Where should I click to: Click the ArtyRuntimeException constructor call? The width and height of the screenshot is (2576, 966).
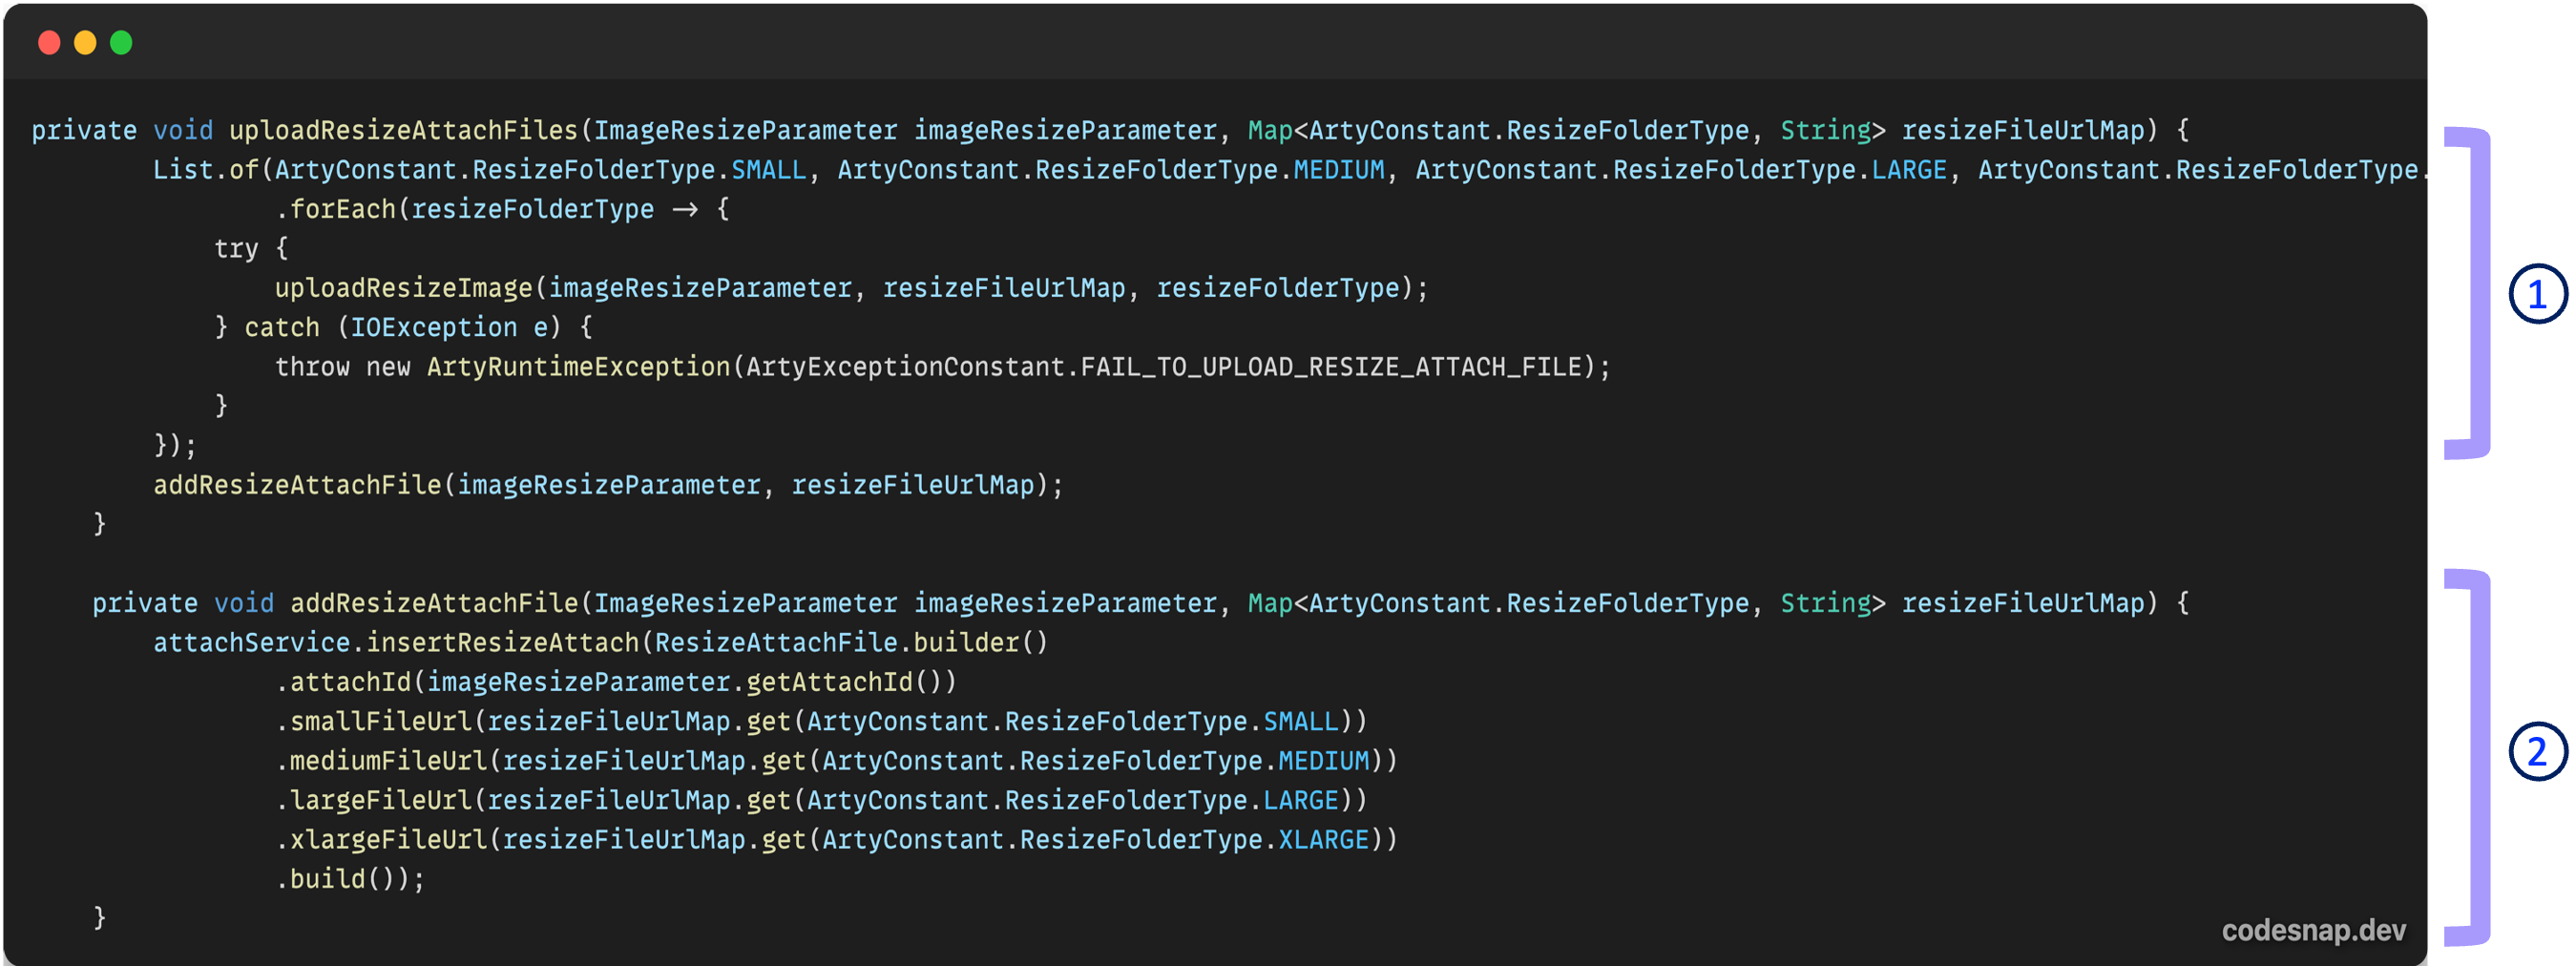pos(579,367)
